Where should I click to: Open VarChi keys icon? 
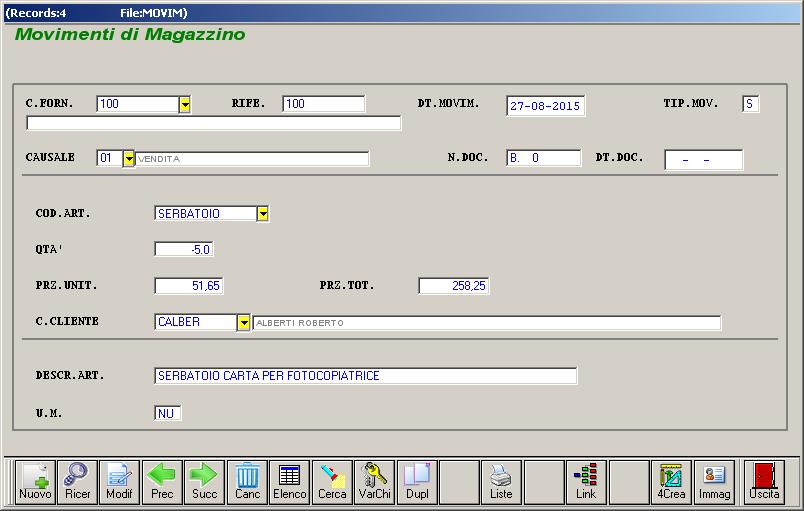[x=375, y=482]
